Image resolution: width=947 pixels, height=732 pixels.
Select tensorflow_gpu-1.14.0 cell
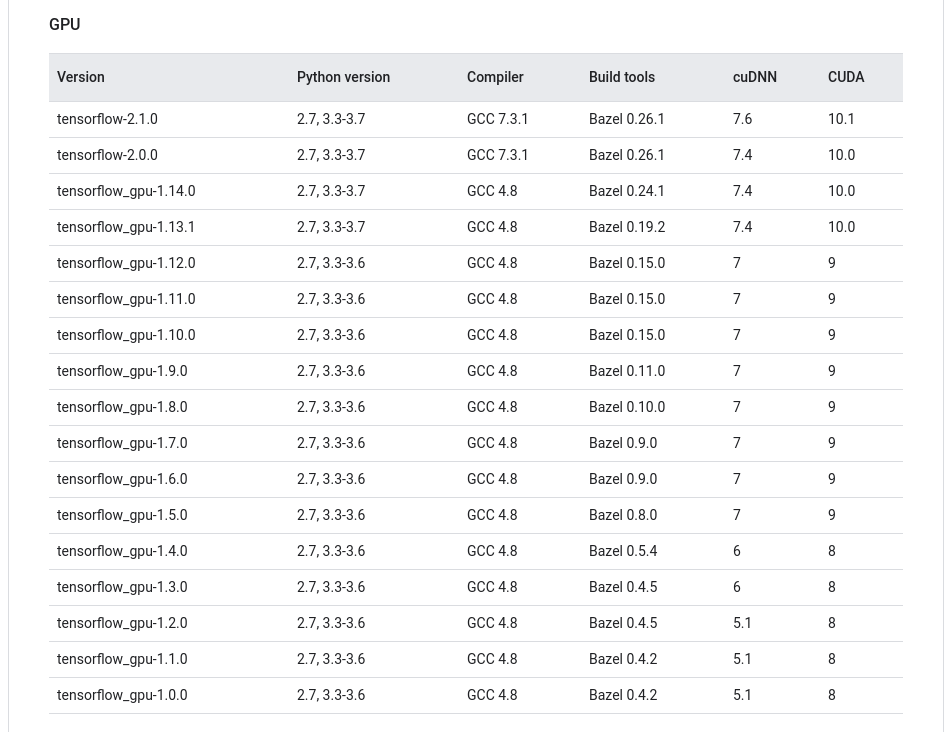tap(126, 191)
